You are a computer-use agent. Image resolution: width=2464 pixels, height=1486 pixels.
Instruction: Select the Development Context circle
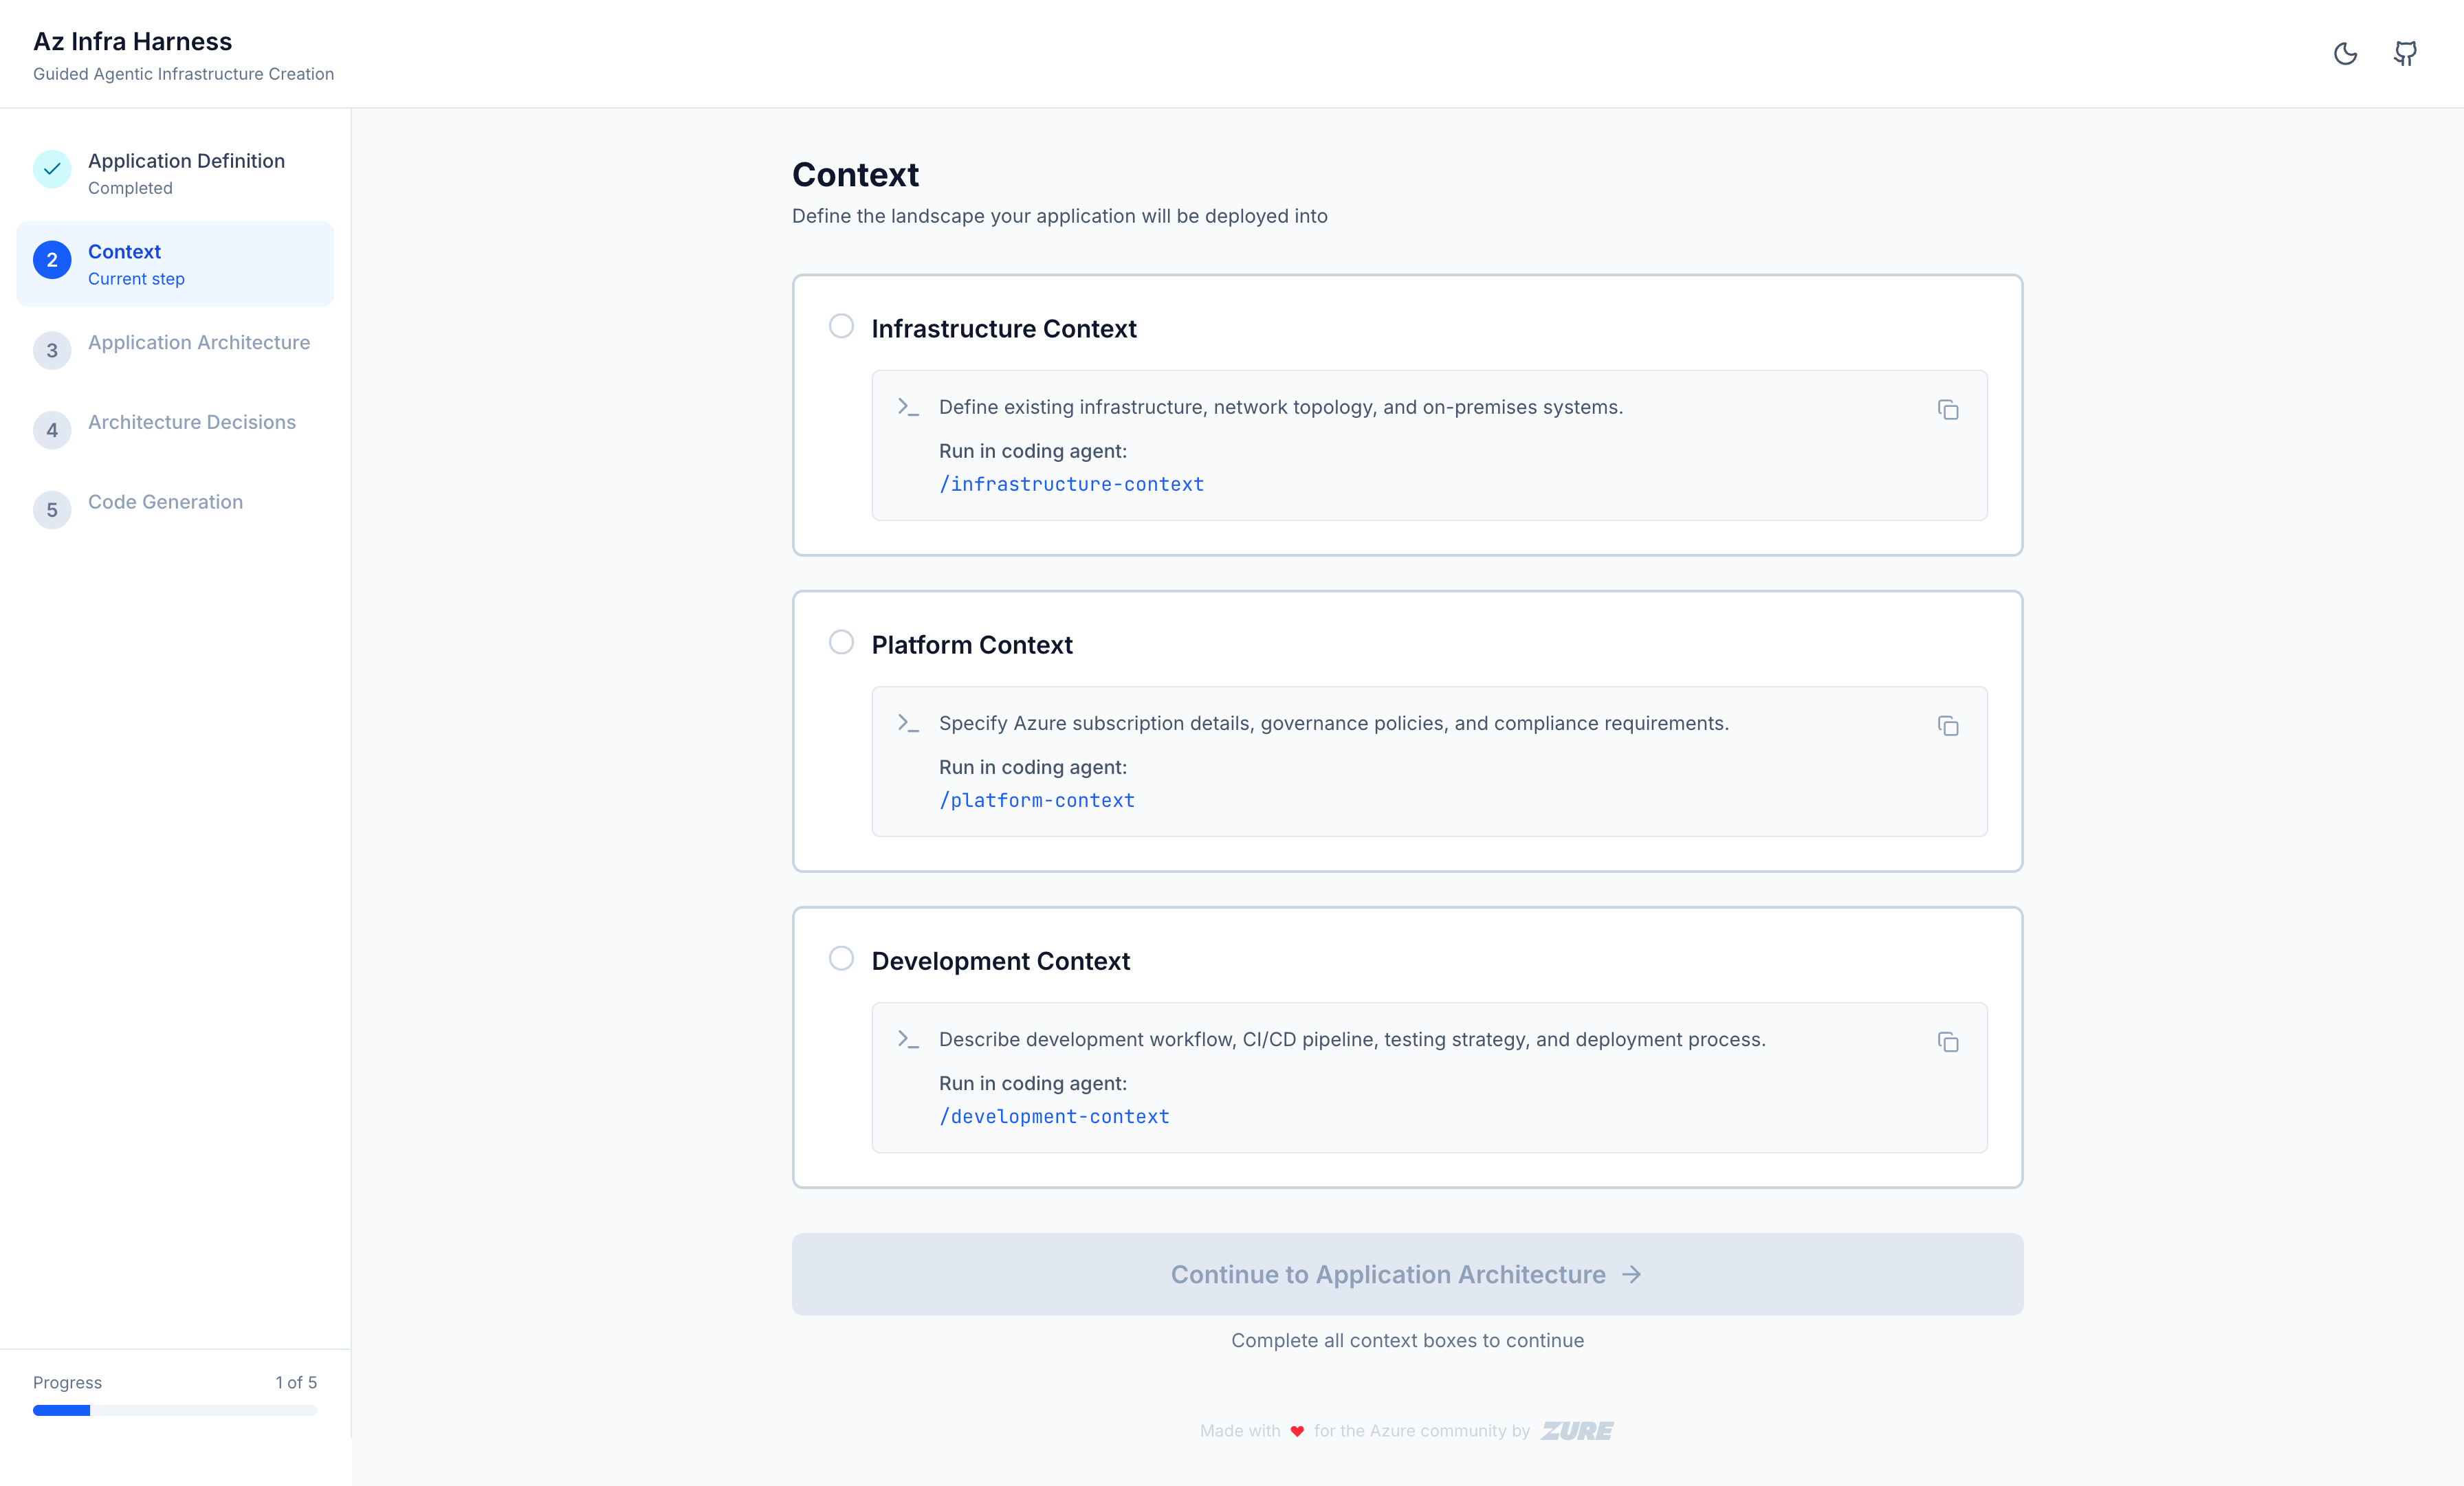point(840,958)
